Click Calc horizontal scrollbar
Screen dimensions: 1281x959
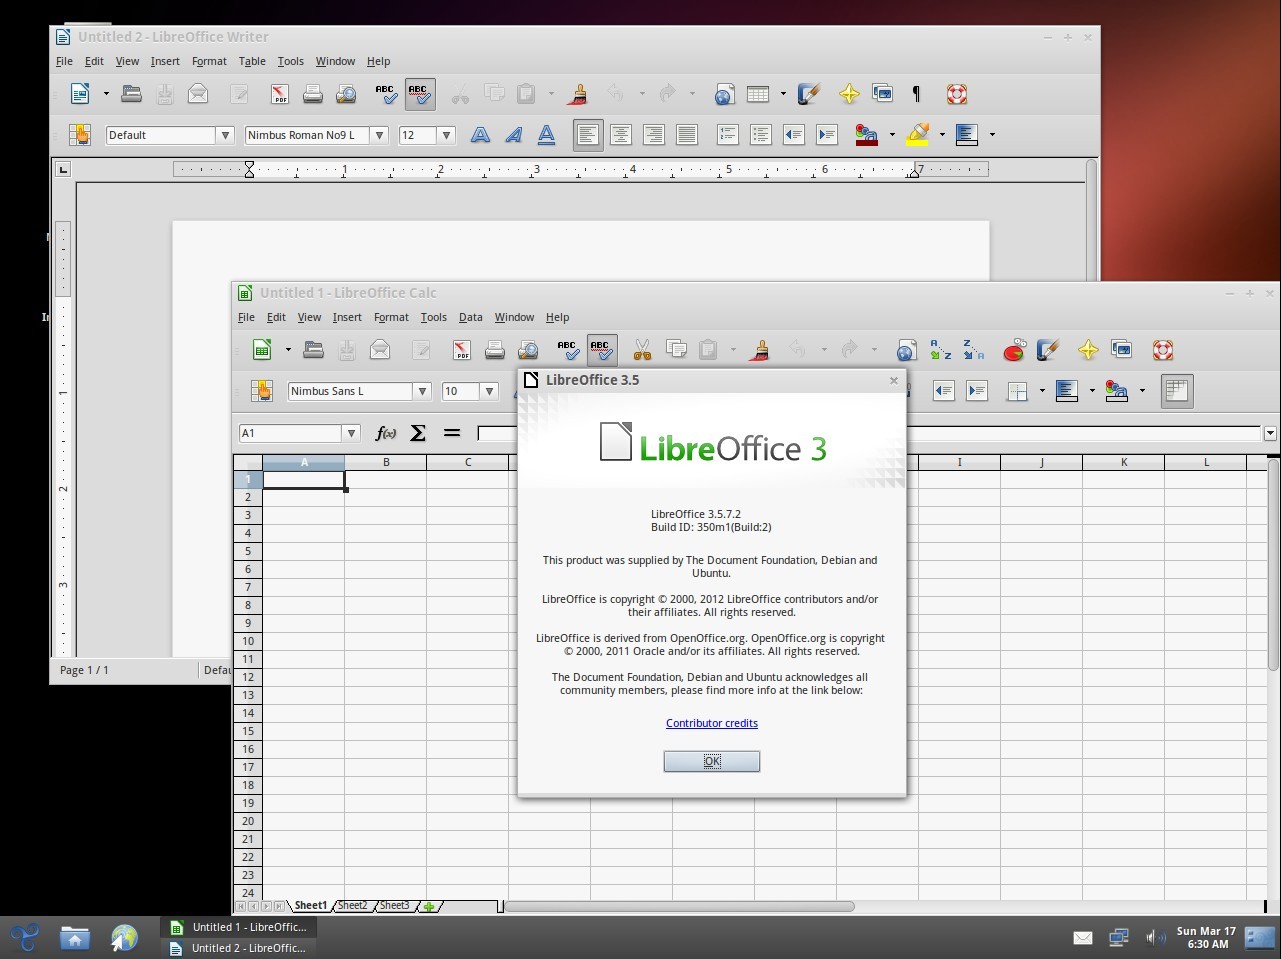point(680,906)
